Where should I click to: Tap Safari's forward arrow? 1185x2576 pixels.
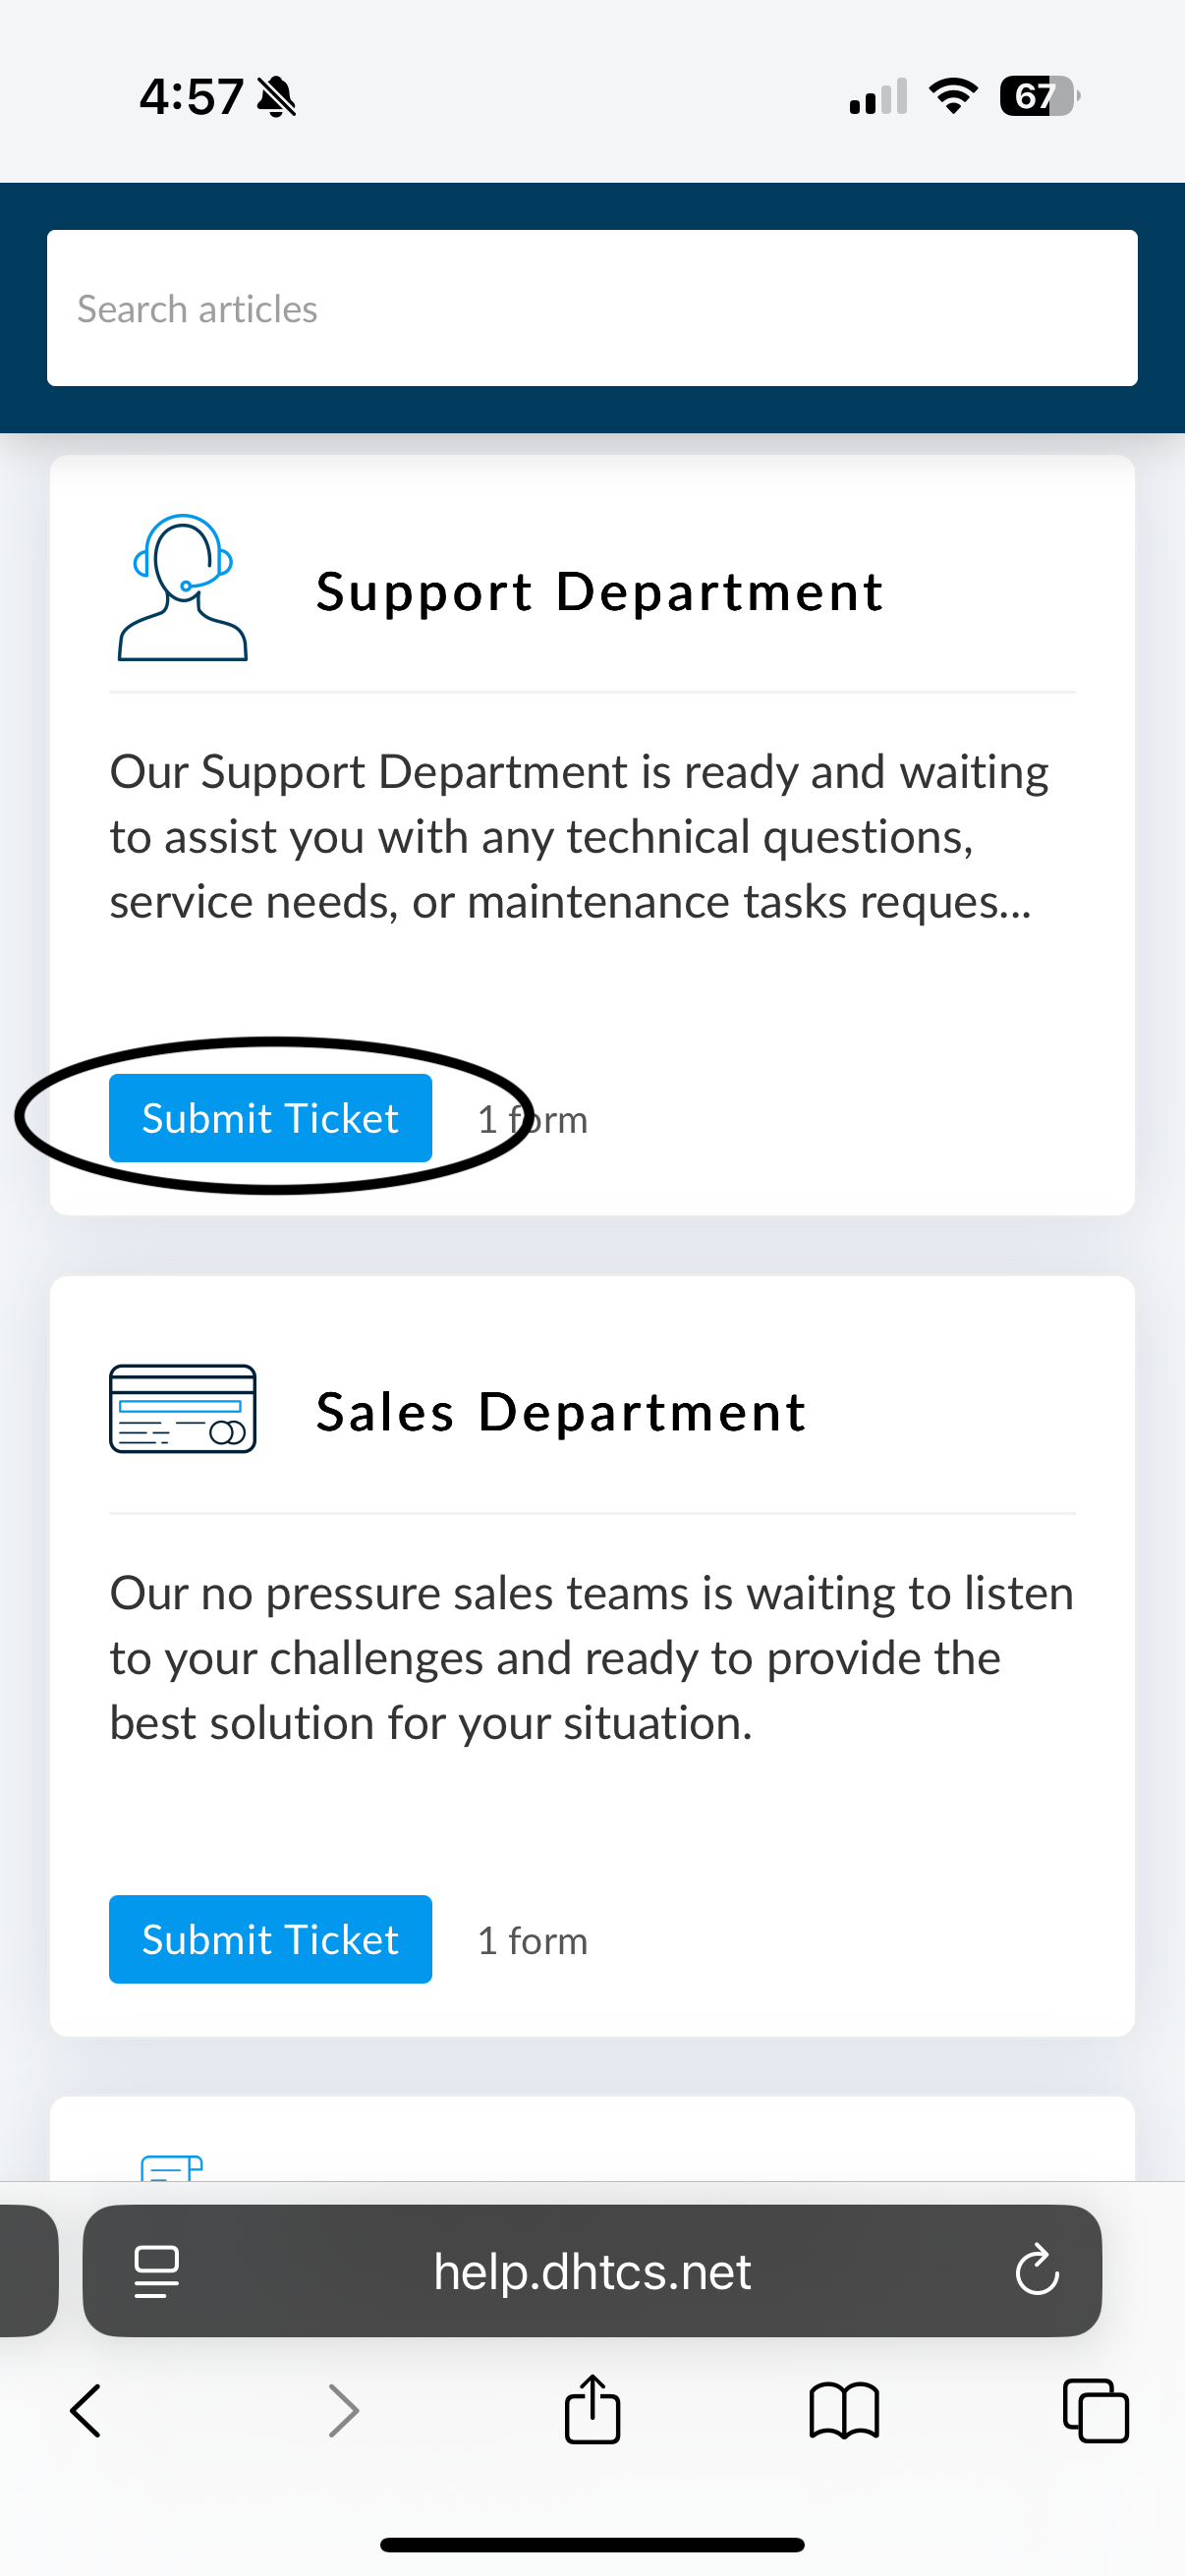click(x=343, y=2410)
